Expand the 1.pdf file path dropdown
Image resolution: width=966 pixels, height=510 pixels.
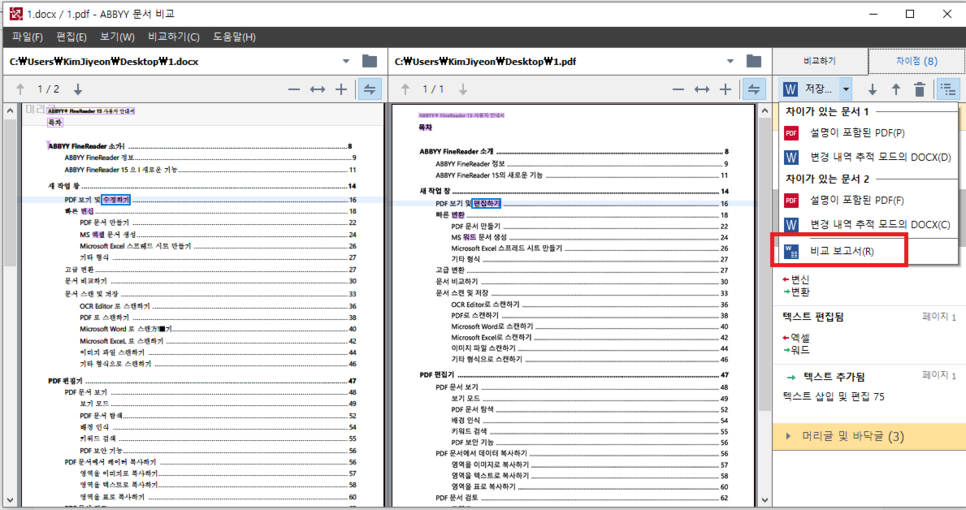(x=730, y=61)
